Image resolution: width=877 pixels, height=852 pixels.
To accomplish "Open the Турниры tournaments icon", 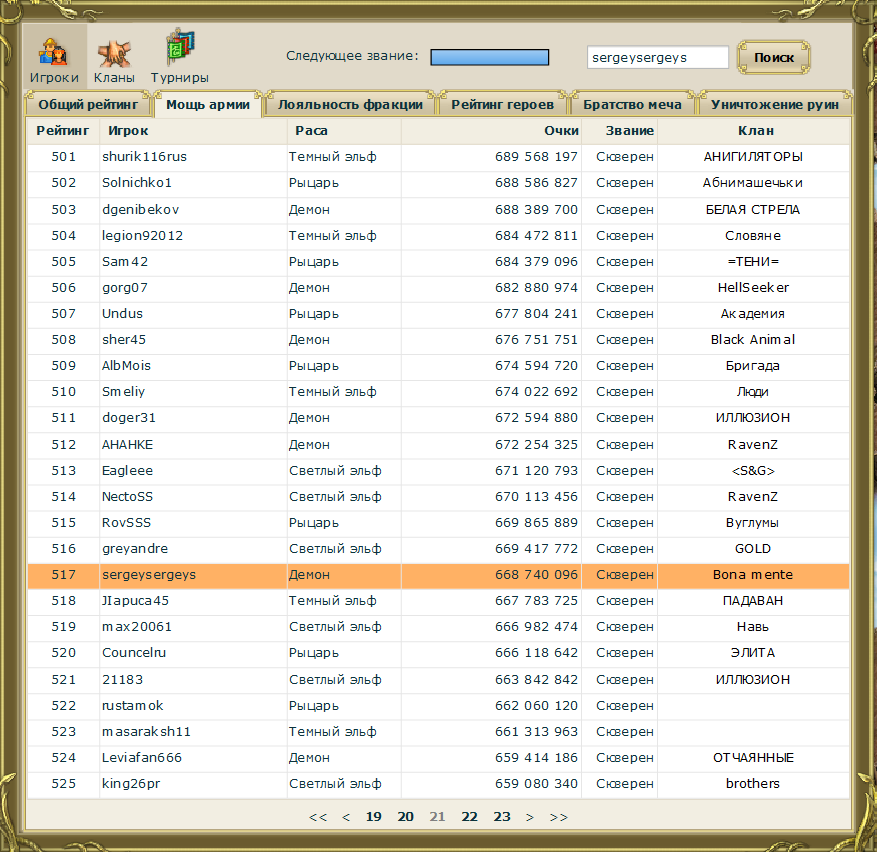I will click(180, 58).
